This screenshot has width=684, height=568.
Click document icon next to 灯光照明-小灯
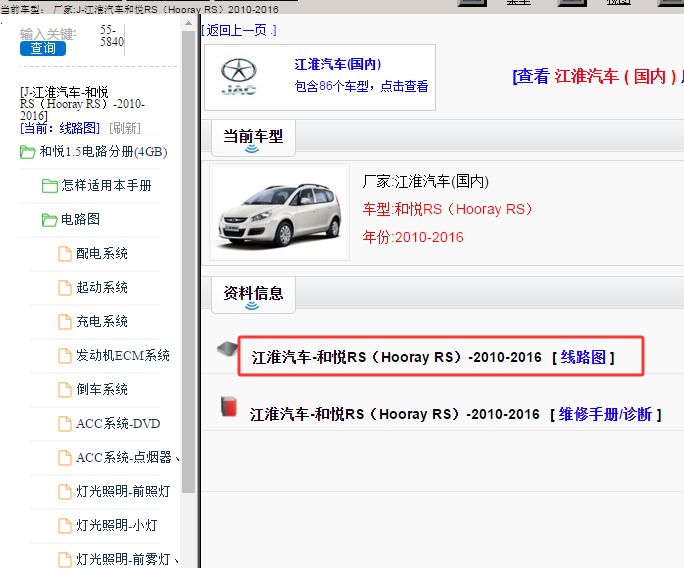tap(65, 526)
